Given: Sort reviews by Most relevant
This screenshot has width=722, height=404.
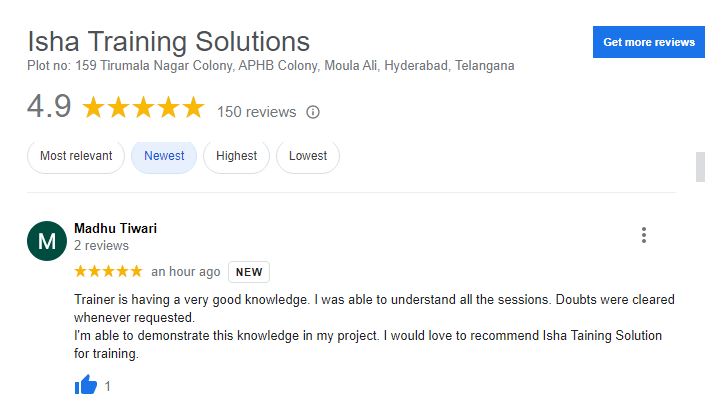Looking at the screenshot, I should pyautogui.click(x=76, y=156).
